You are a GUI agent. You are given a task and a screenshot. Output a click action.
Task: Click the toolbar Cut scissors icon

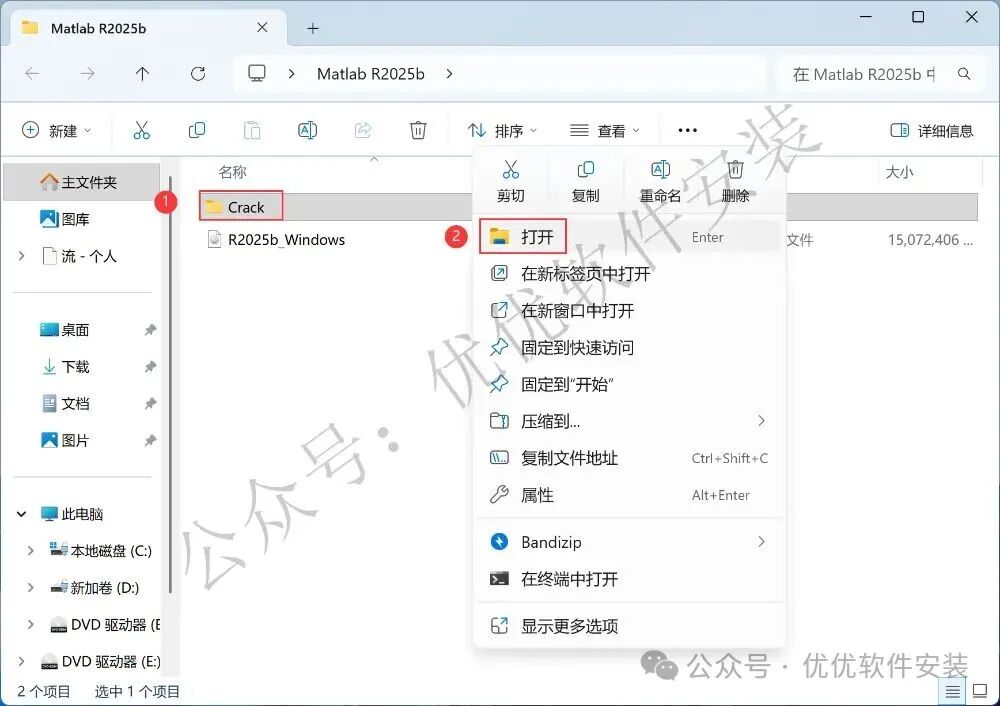[x=141, y=130]
